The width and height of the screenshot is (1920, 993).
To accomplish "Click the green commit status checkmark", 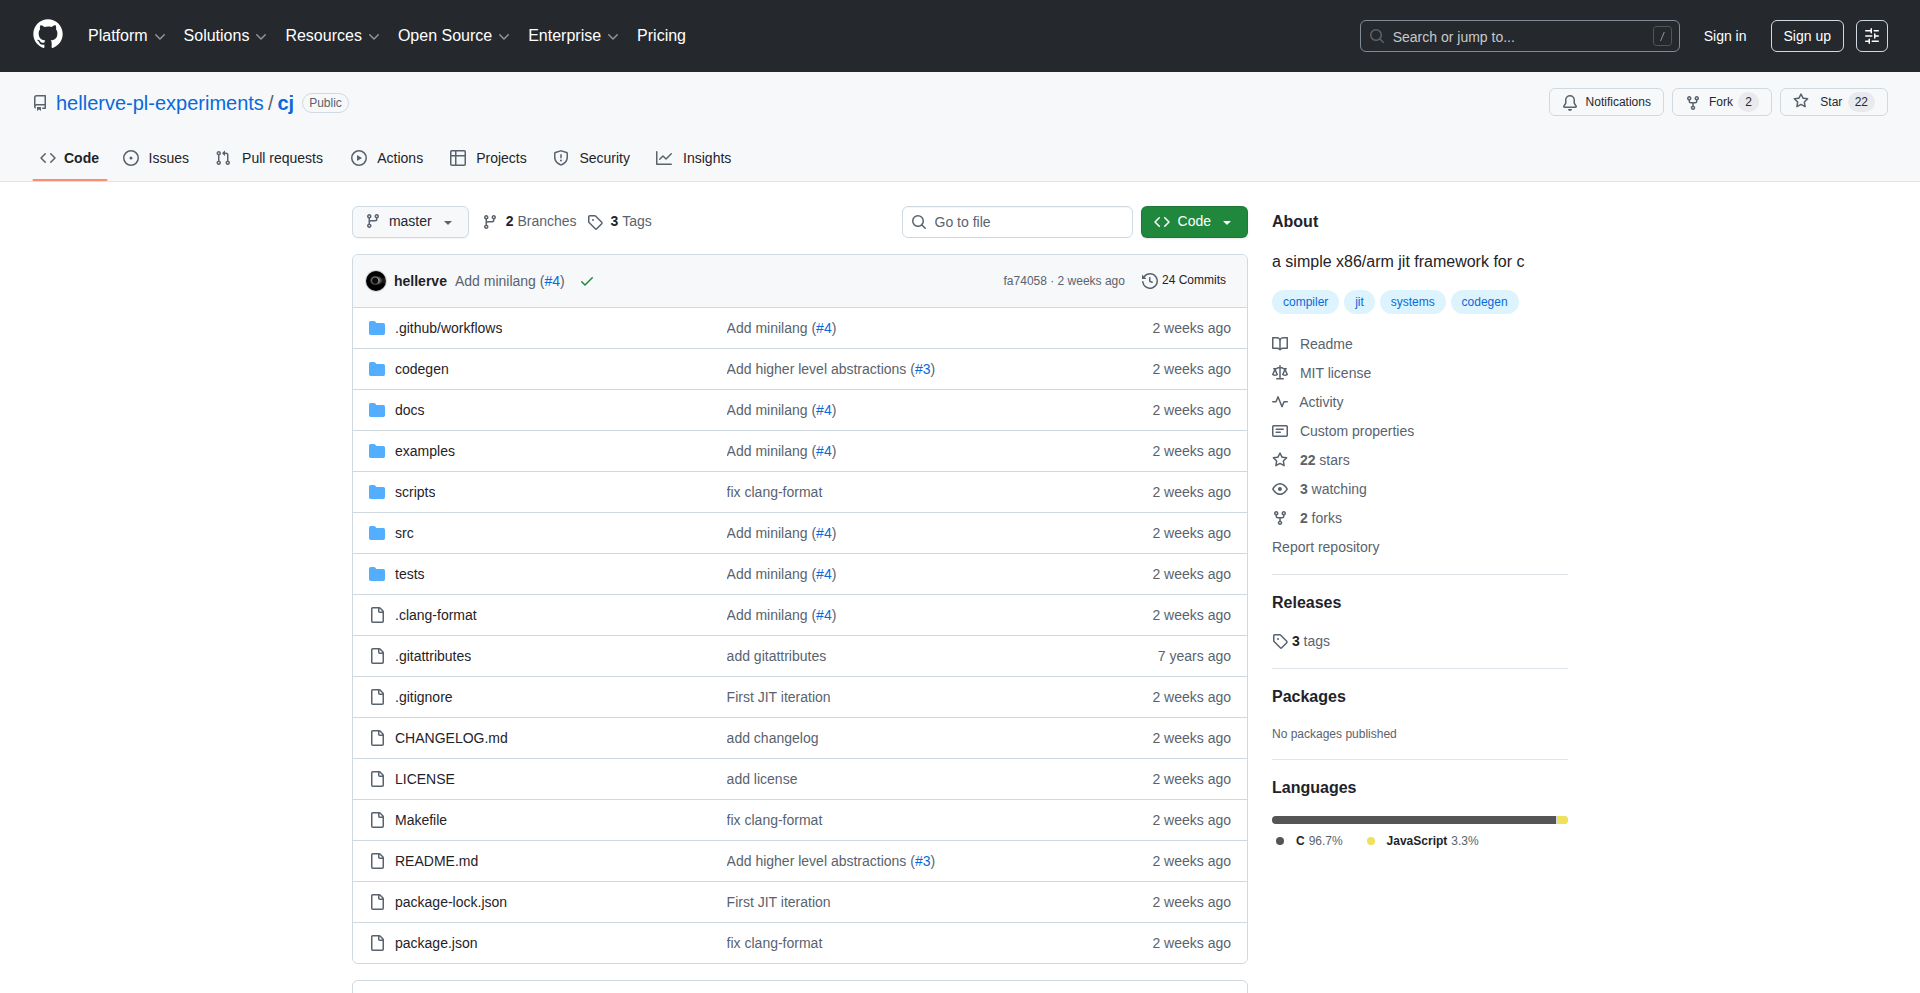I will (587, 281).
